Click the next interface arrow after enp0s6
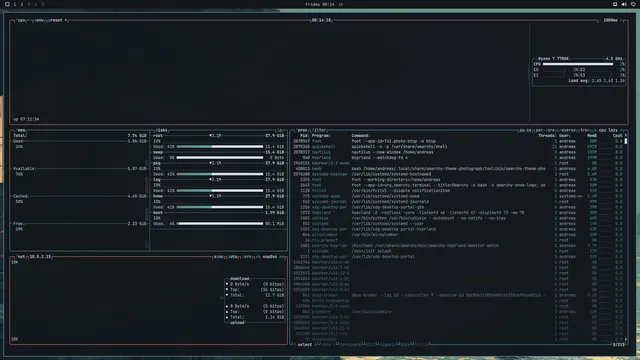This screenshot has width=640, height=360. tap(282, 257)
